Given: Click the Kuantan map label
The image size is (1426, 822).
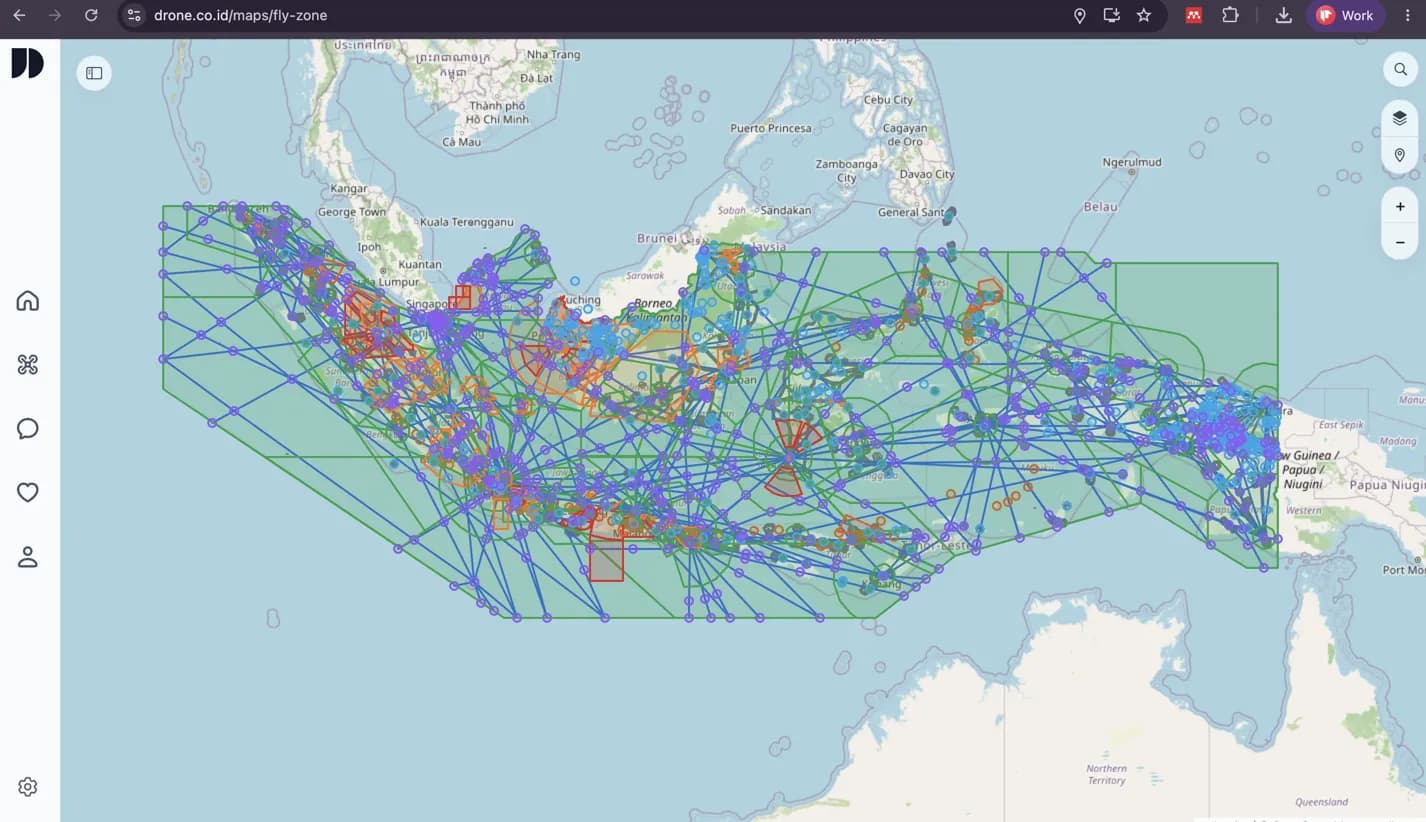Looking at the screenshot, I should (420, 265).
